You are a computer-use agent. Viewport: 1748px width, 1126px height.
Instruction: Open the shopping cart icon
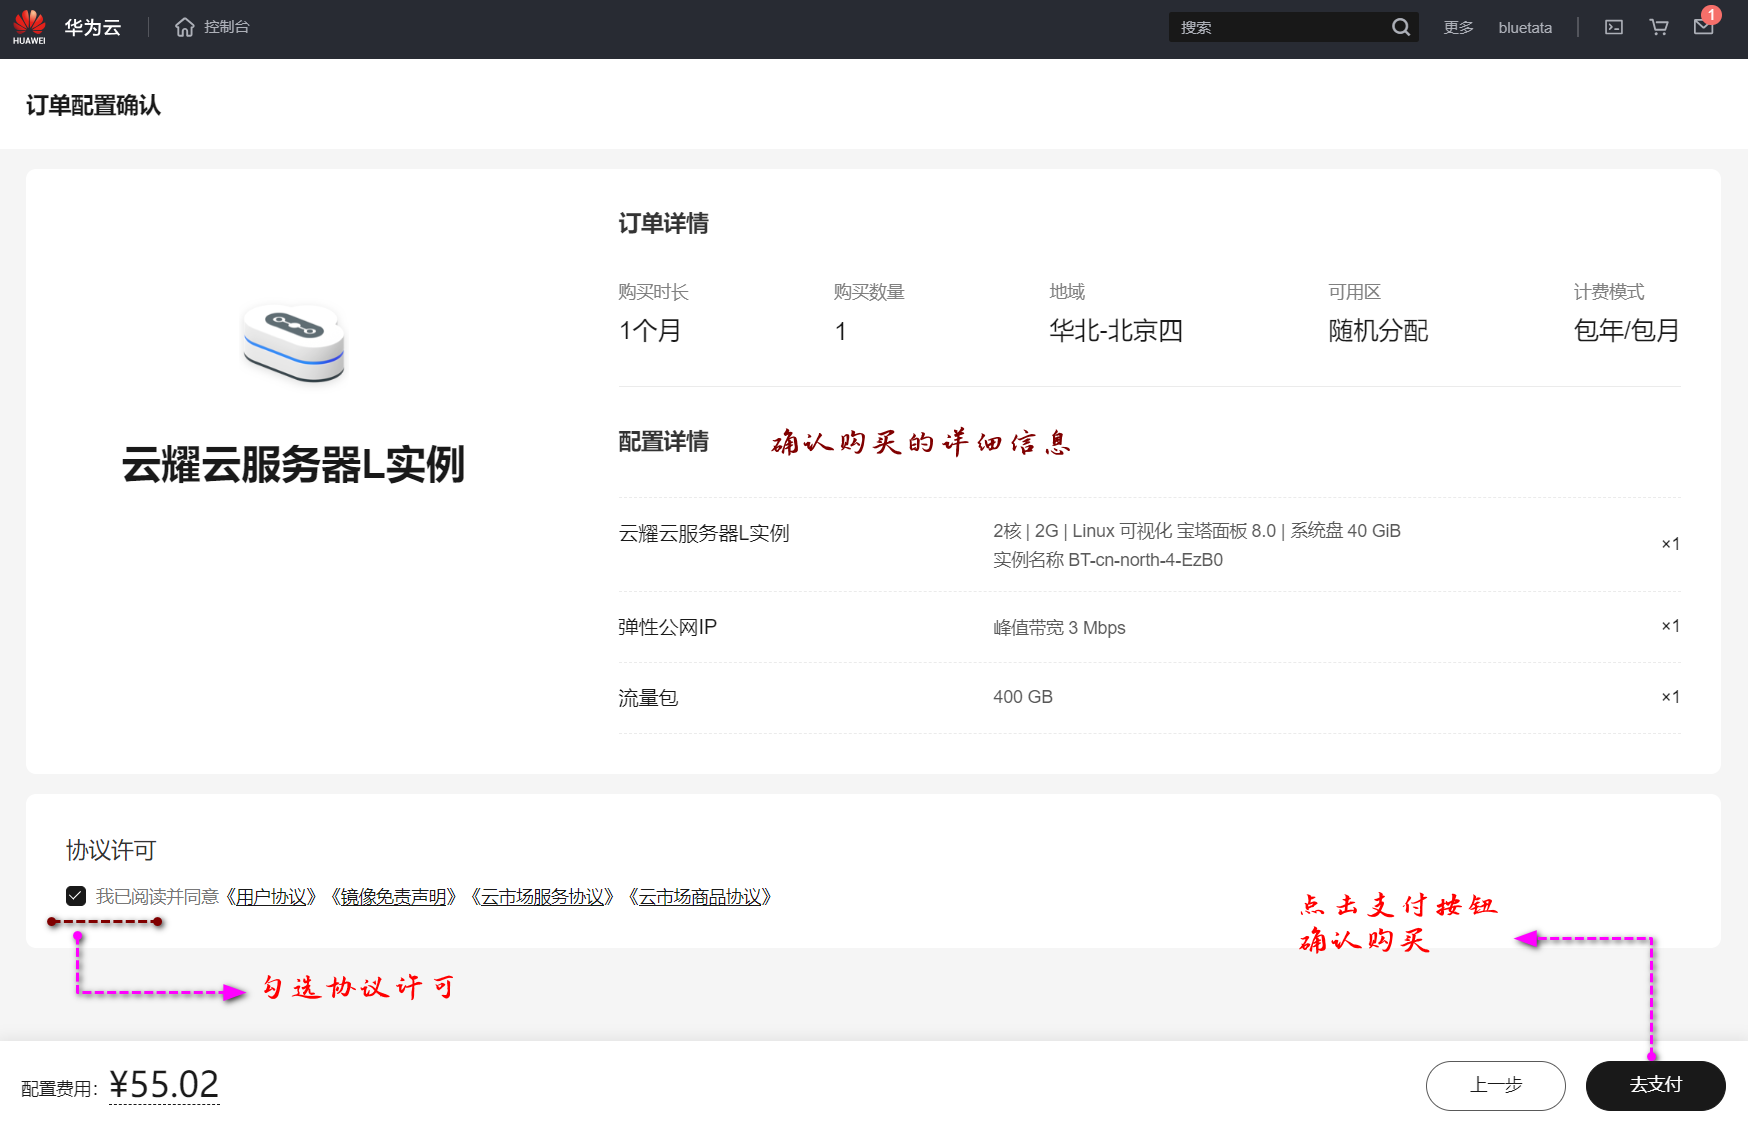point(1659,27)
